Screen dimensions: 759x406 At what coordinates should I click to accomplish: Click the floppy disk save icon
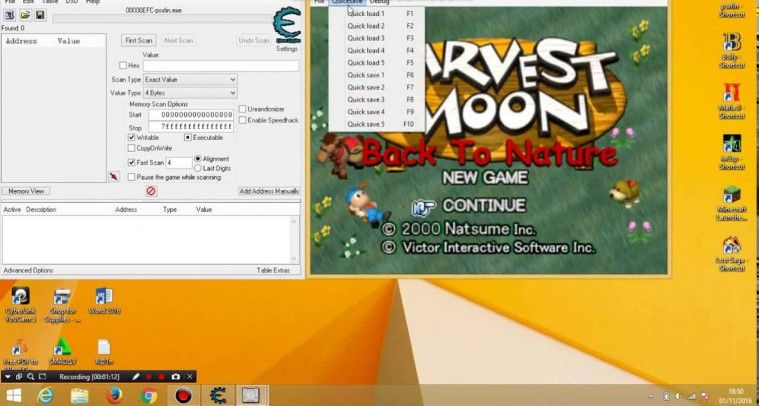(39, 16)
